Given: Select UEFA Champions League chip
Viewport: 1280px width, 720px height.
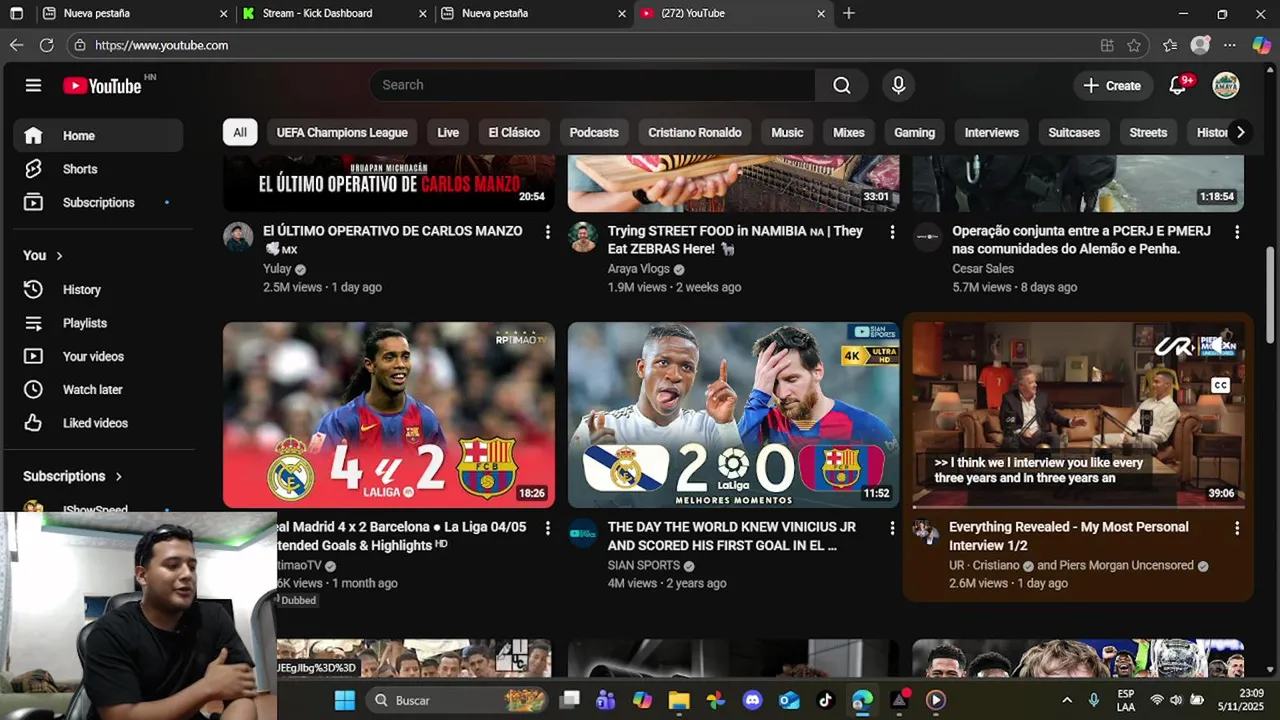Looking at the screenshot, I should point(342,132).
